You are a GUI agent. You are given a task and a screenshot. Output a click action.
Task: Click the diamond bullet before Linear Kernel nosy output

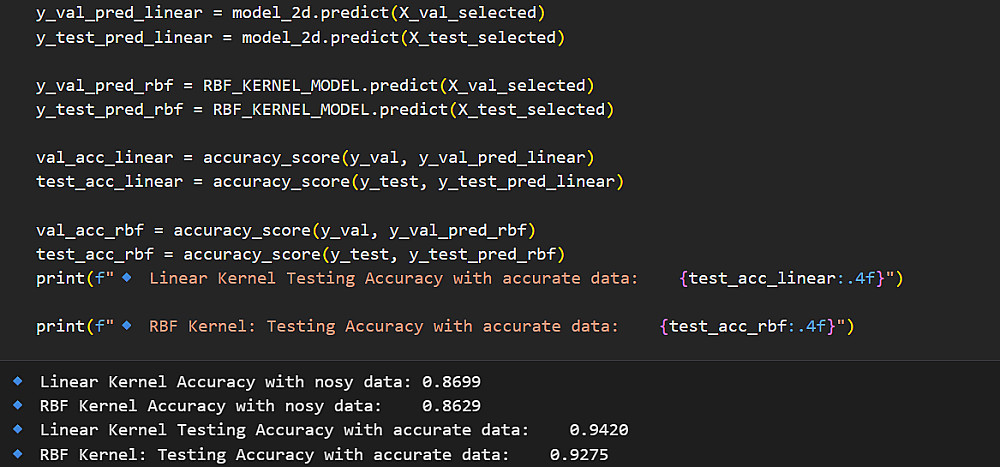click(x=17, y=381)
